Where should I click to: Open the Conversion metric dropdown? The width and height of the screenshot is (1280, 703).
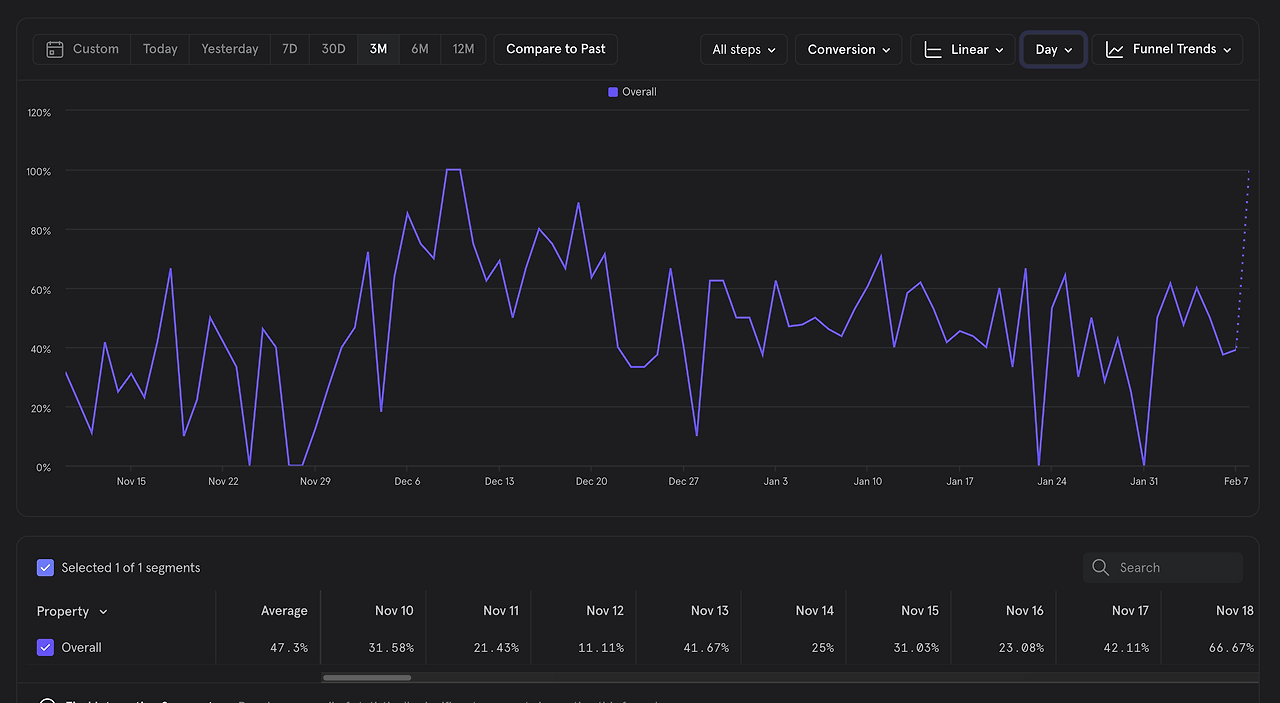(x=848, y=49)
